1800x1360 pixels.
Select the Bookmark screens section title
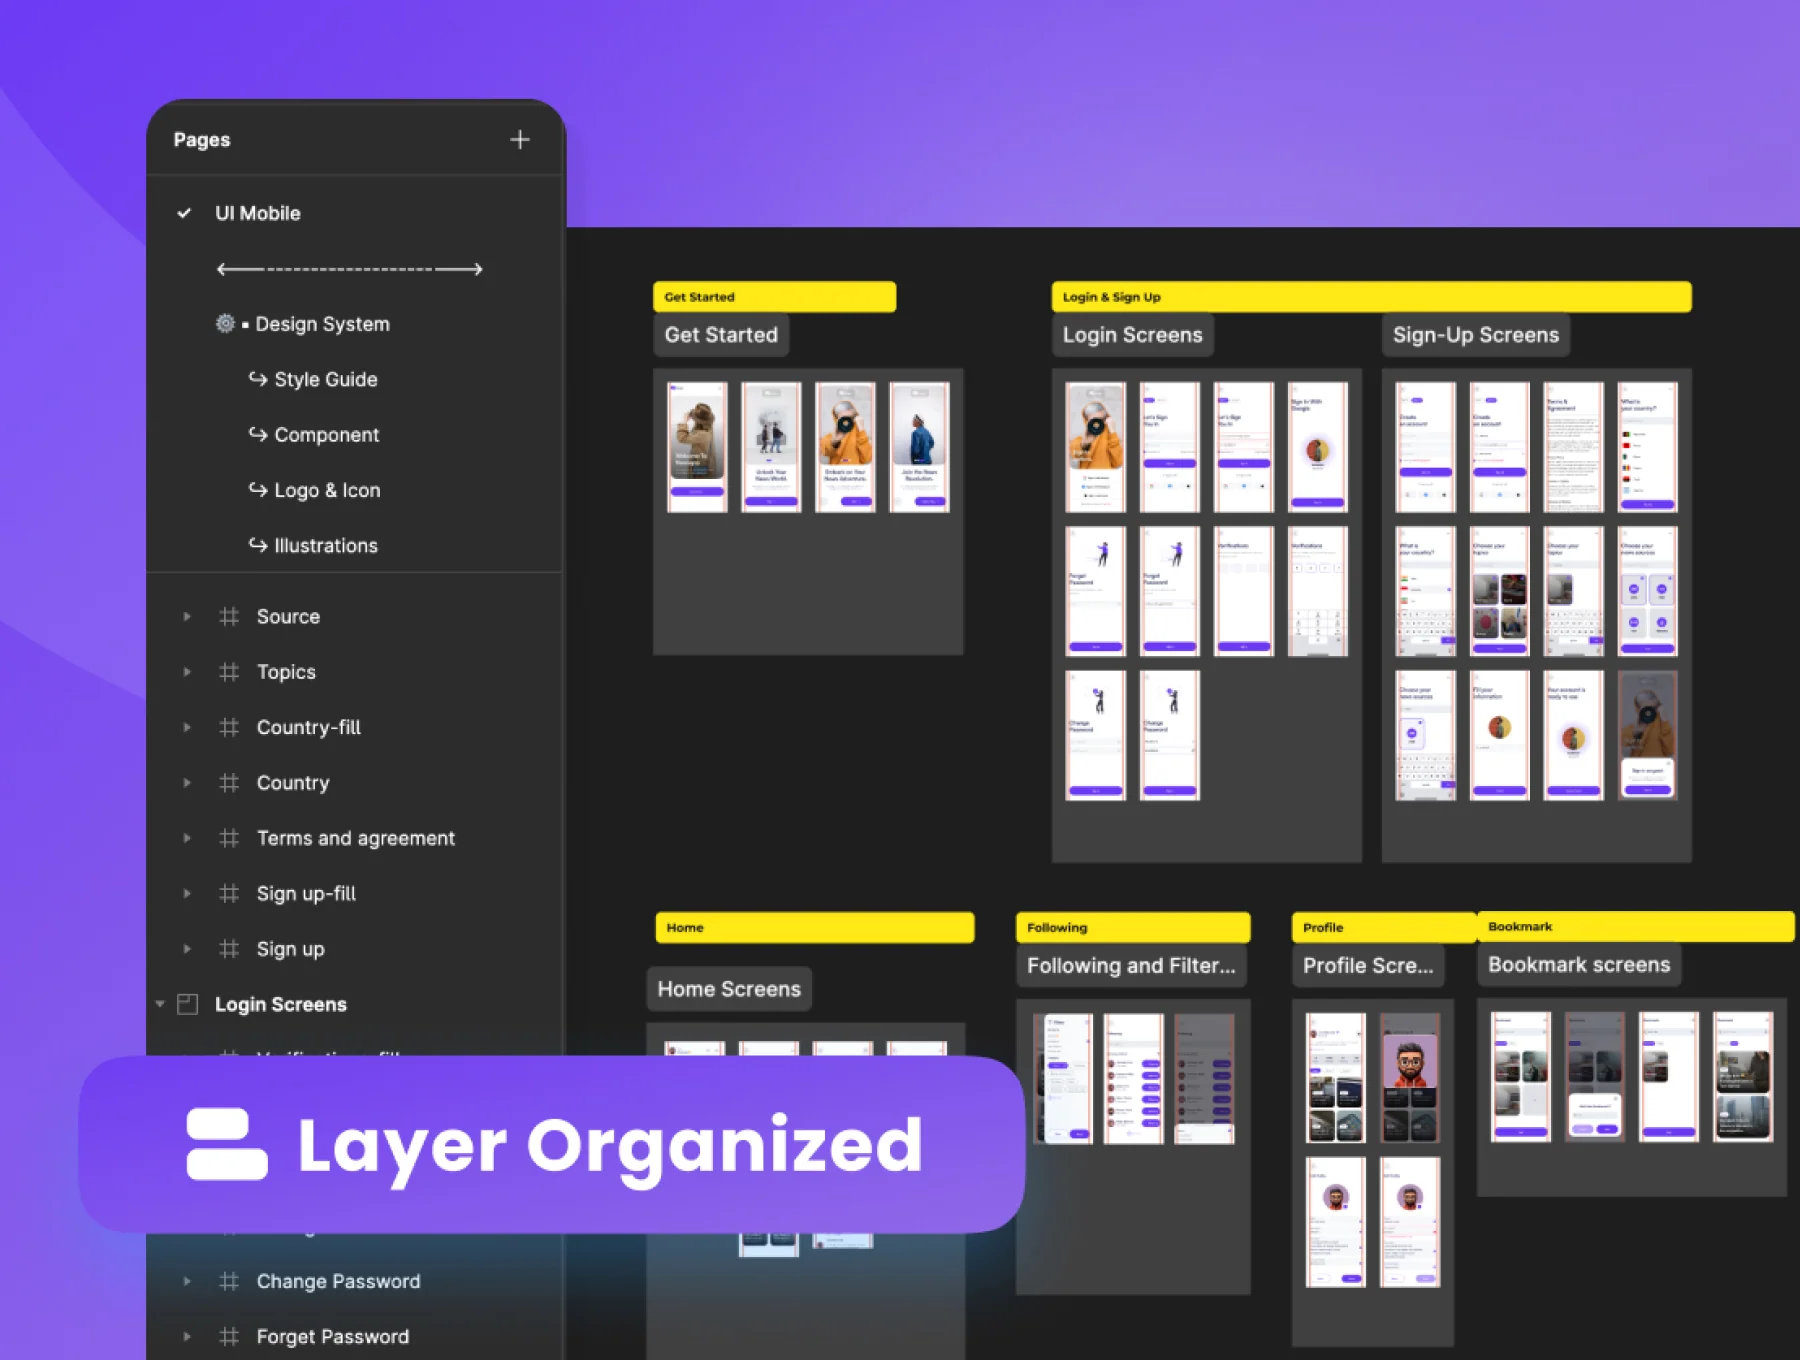[x=1579, y=965]
